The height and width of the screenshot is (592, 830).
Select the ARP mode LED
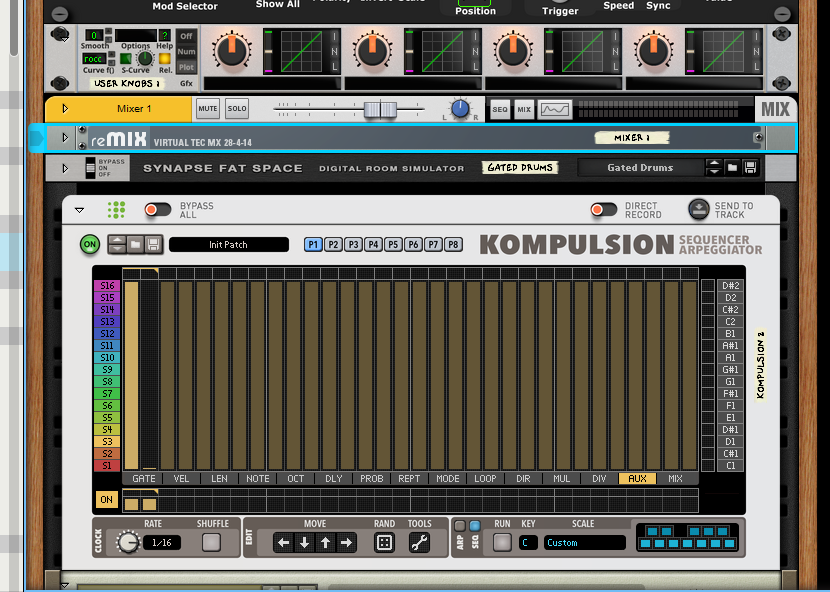pyautogui.click(x=459, y=526)
